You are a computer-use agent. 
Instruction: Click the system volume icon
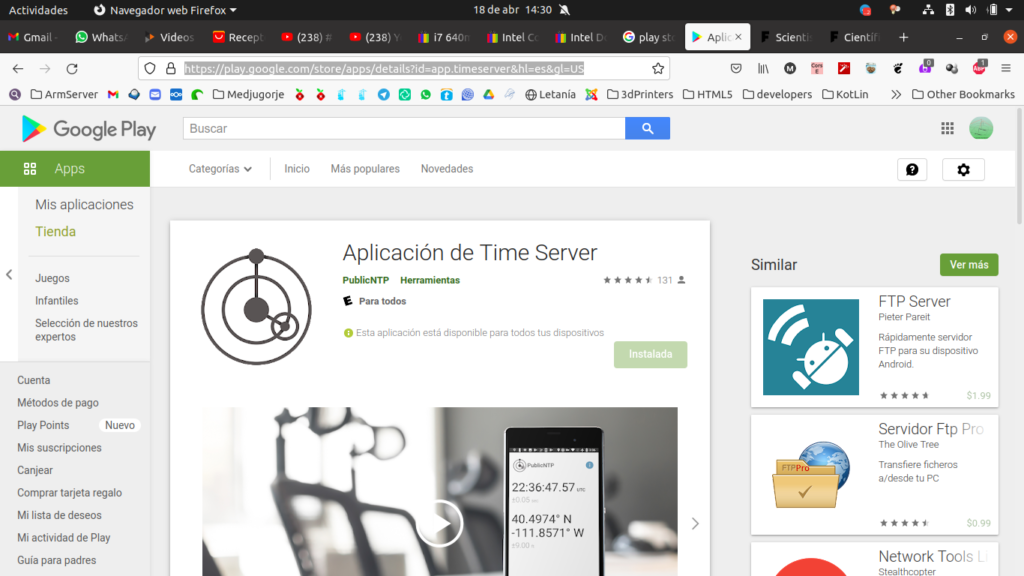[970, 10]
